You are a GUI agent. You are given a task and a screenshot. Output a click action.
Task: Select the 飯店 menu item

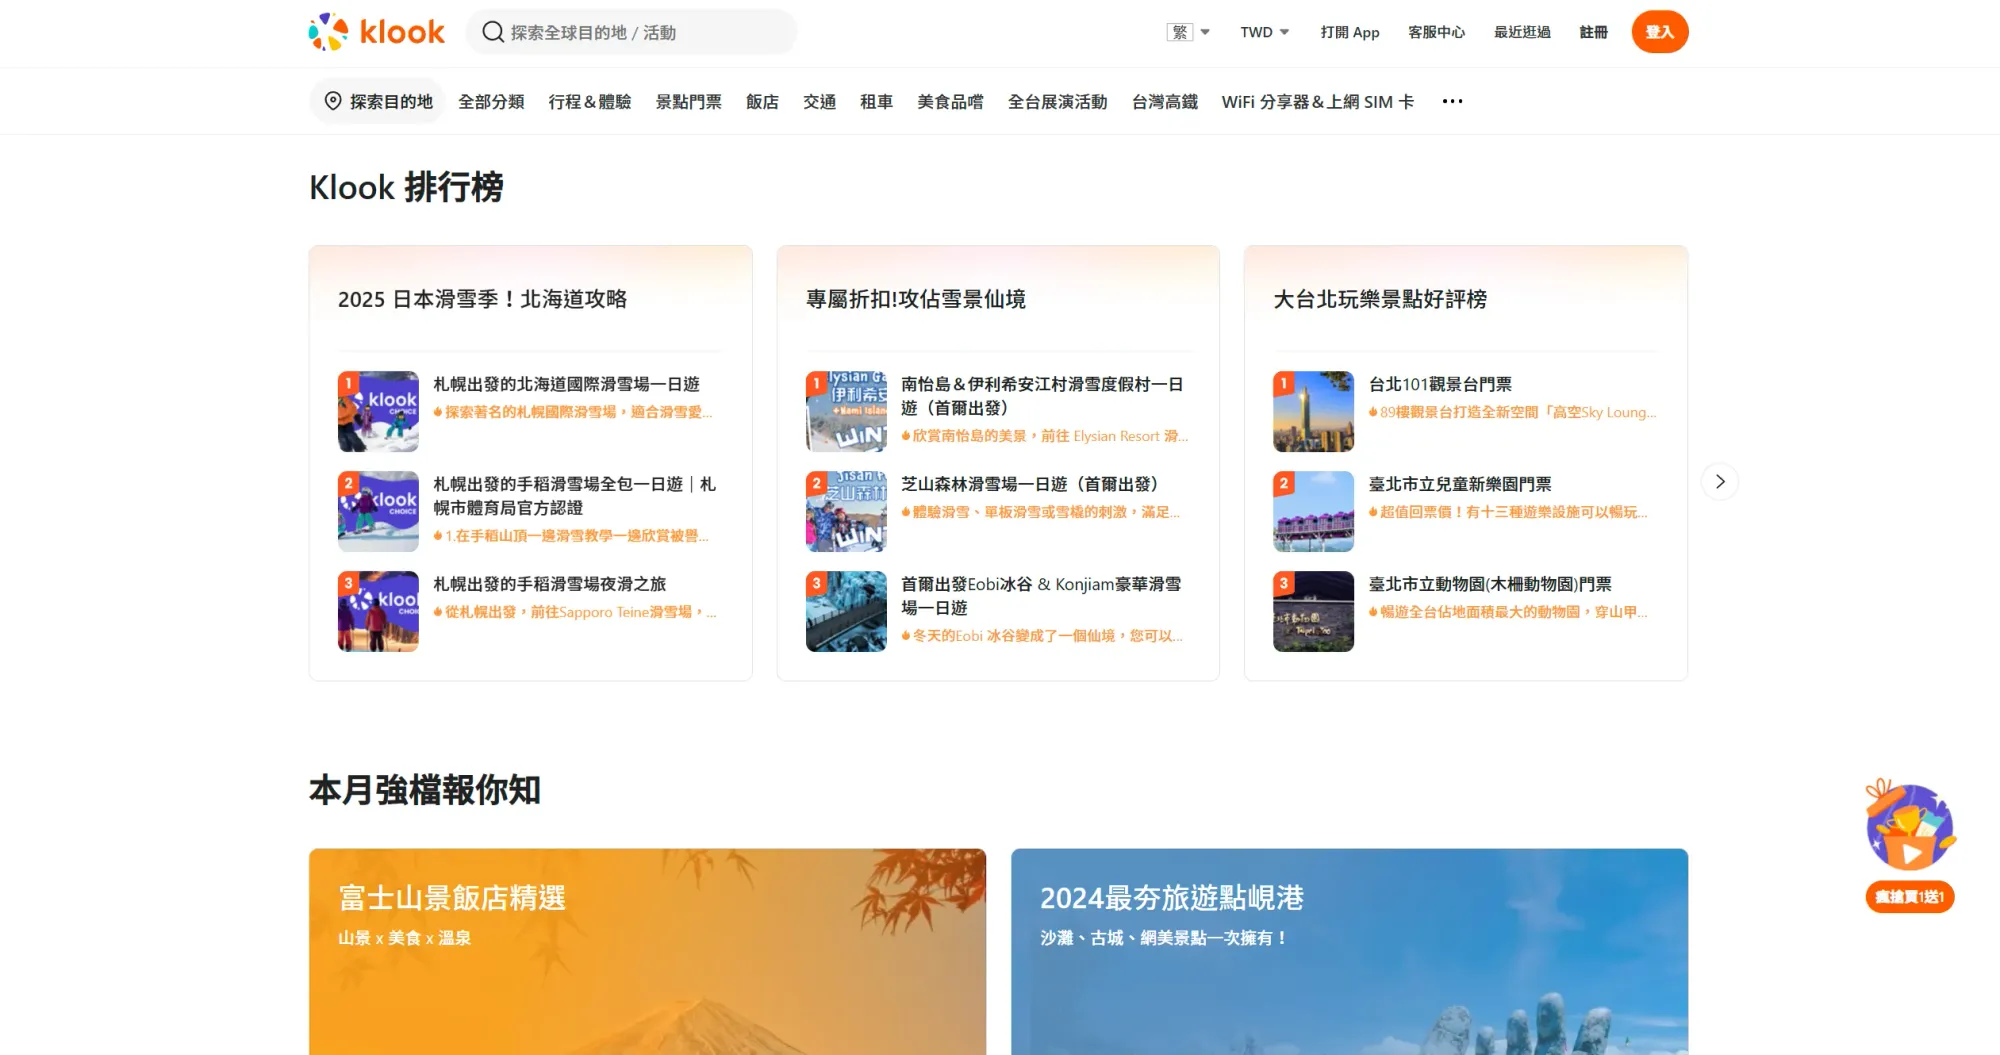point(762,101)
